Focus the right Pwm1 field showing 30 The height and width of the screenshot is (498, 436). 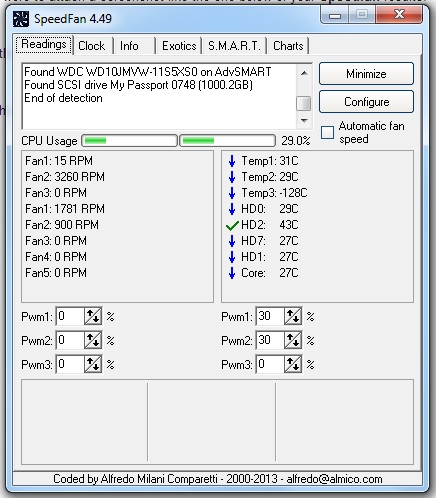point(270,316)
